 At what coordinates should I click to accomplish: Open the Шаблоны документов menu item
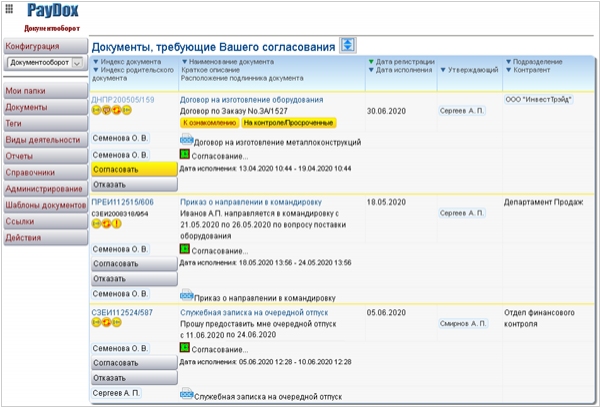tap(46, 205)
